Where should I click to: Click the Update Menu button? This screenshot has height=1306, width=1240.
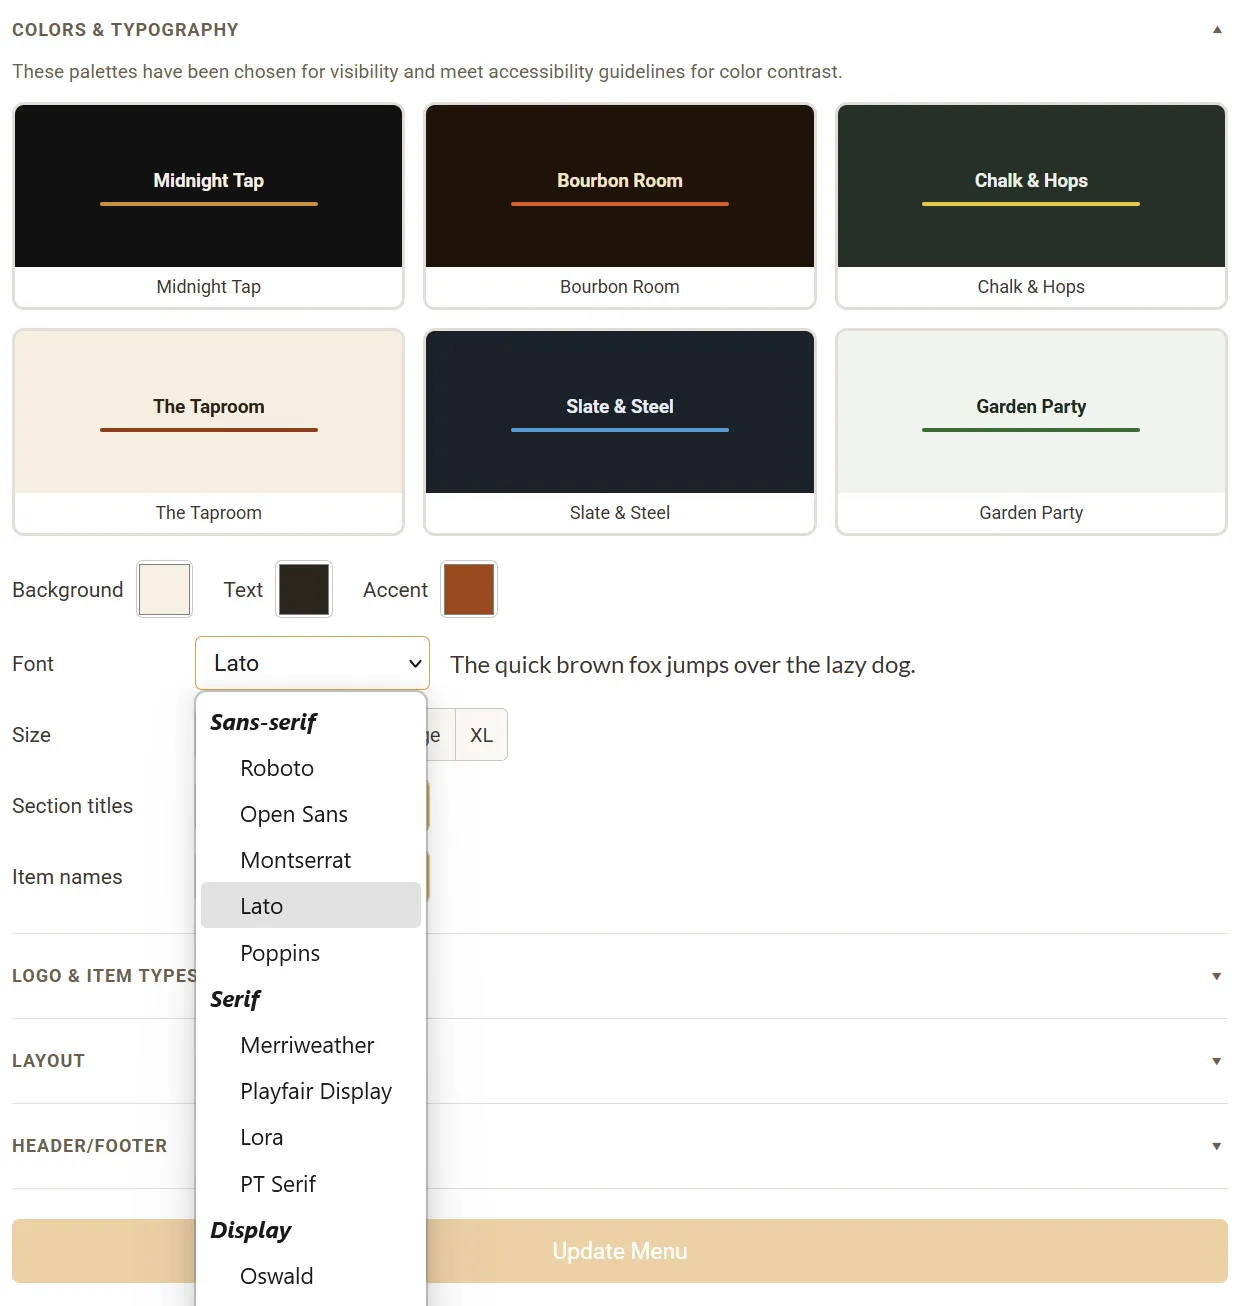click(619, 1251)
